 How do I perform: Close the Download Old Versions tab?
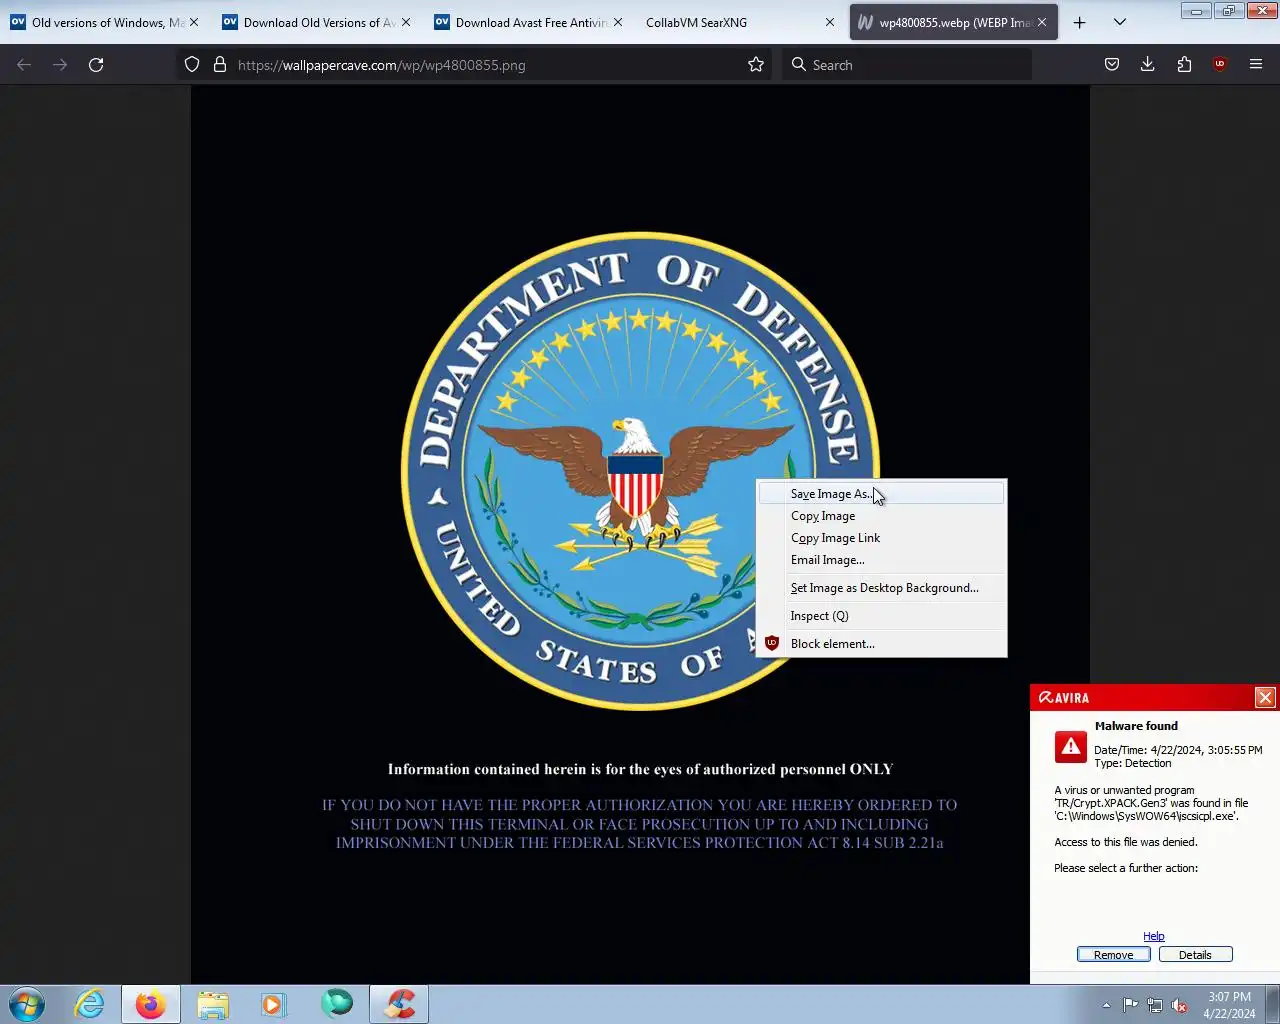[406, 22]
